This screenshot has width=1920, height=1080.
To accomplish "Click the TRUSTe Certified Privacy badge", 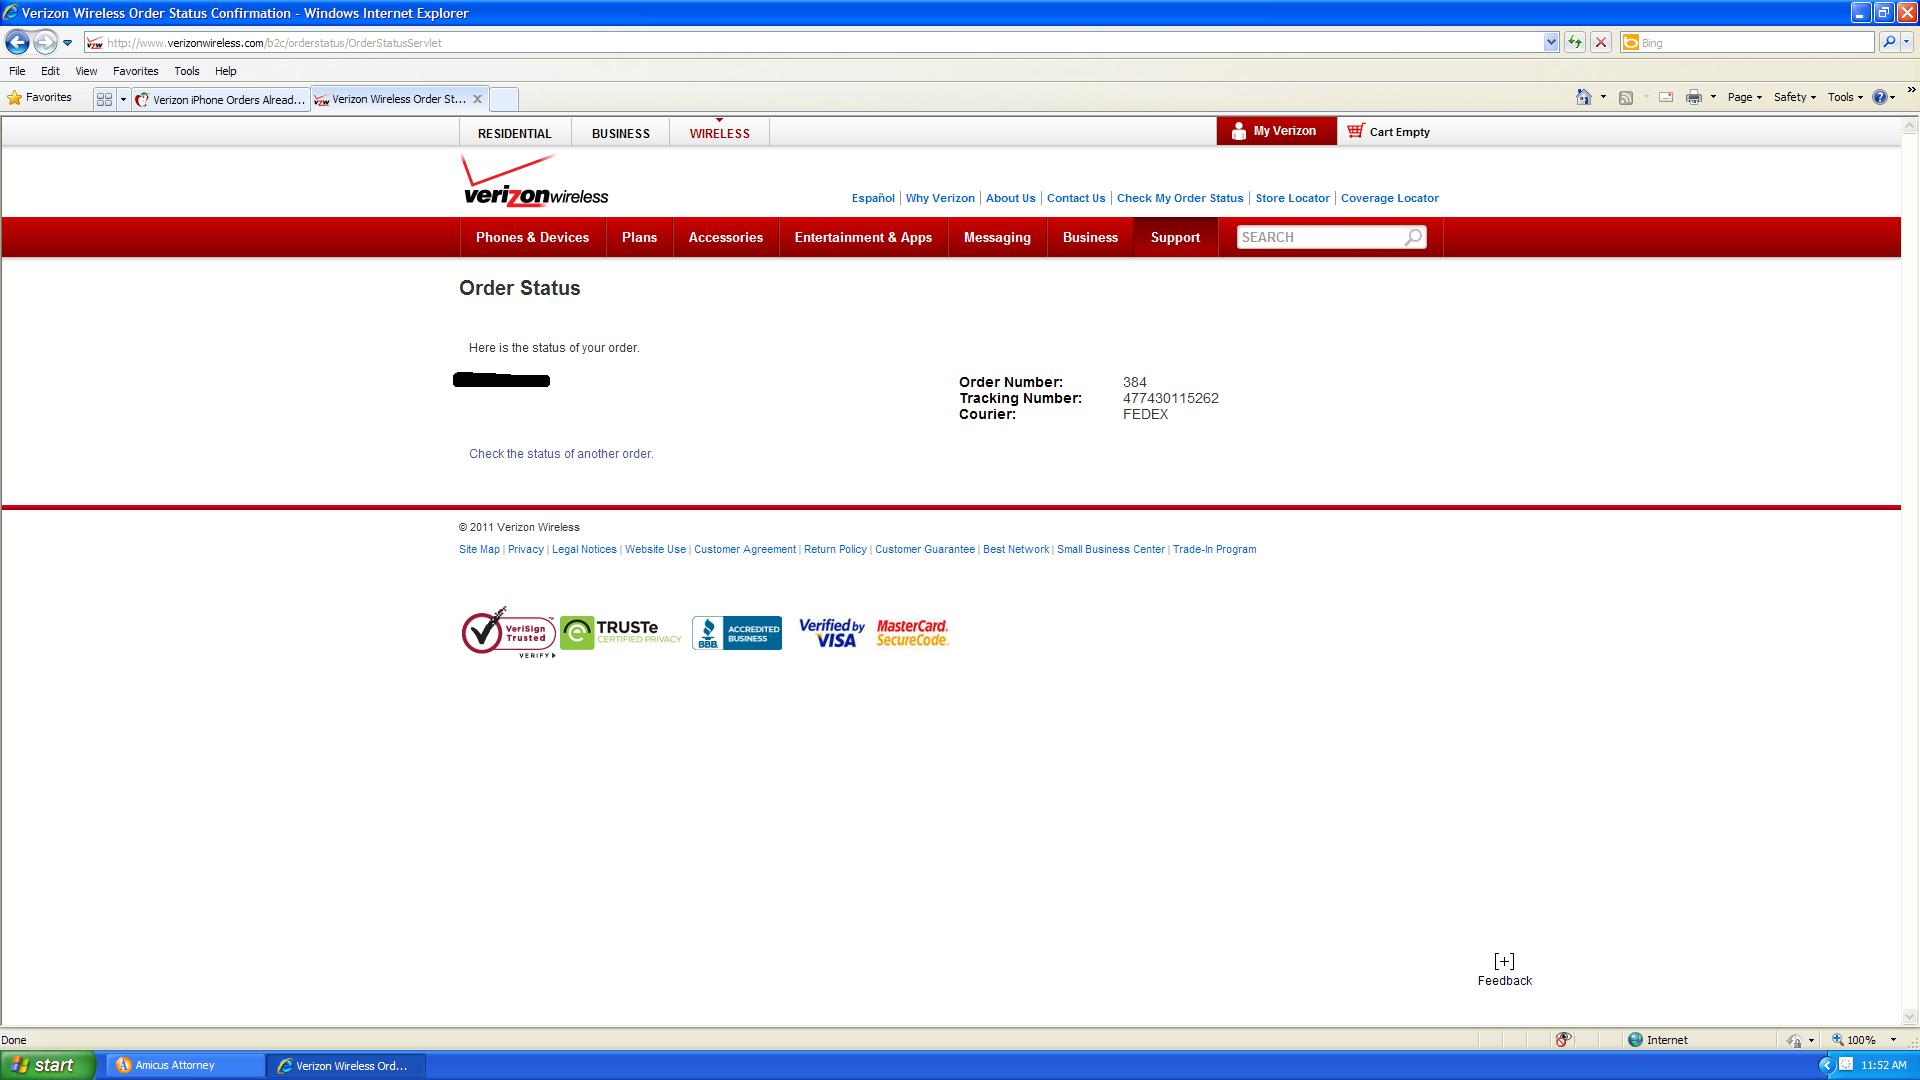I will pos(621,632).
